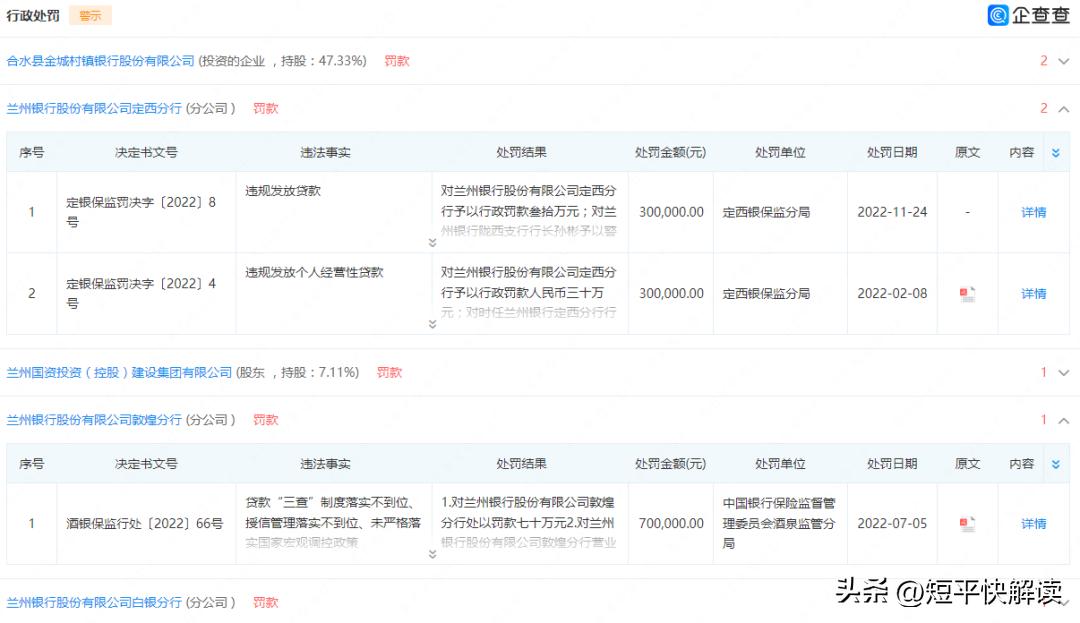
Task: Click the blue double-chevron icon in 敦煌分行 table header
Action: point(1056,463)
